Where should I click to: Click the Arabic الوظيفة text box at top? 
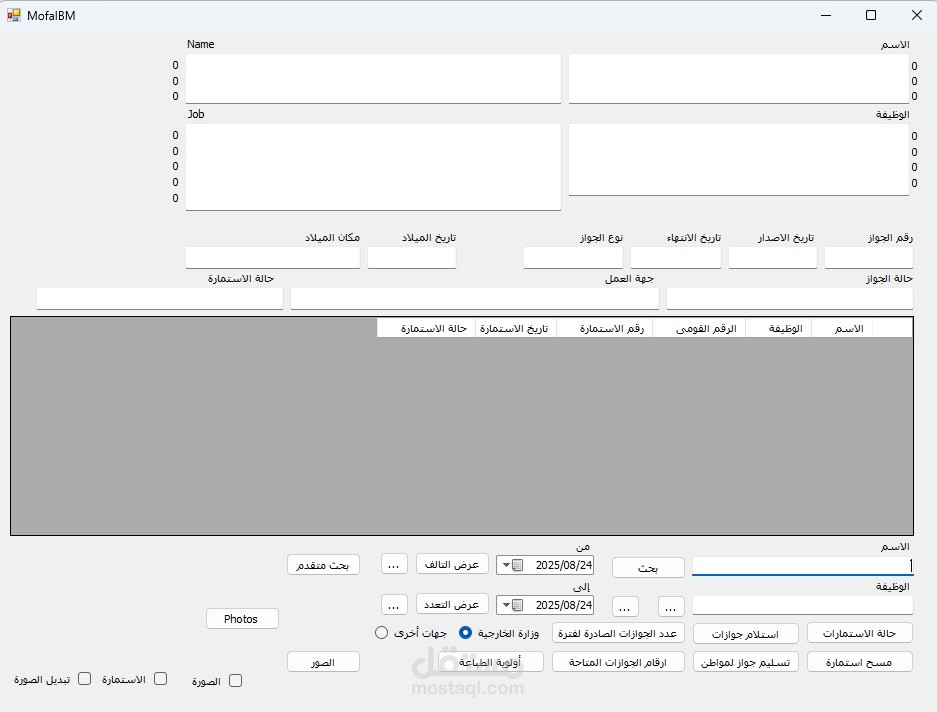(x=739, y=159)
